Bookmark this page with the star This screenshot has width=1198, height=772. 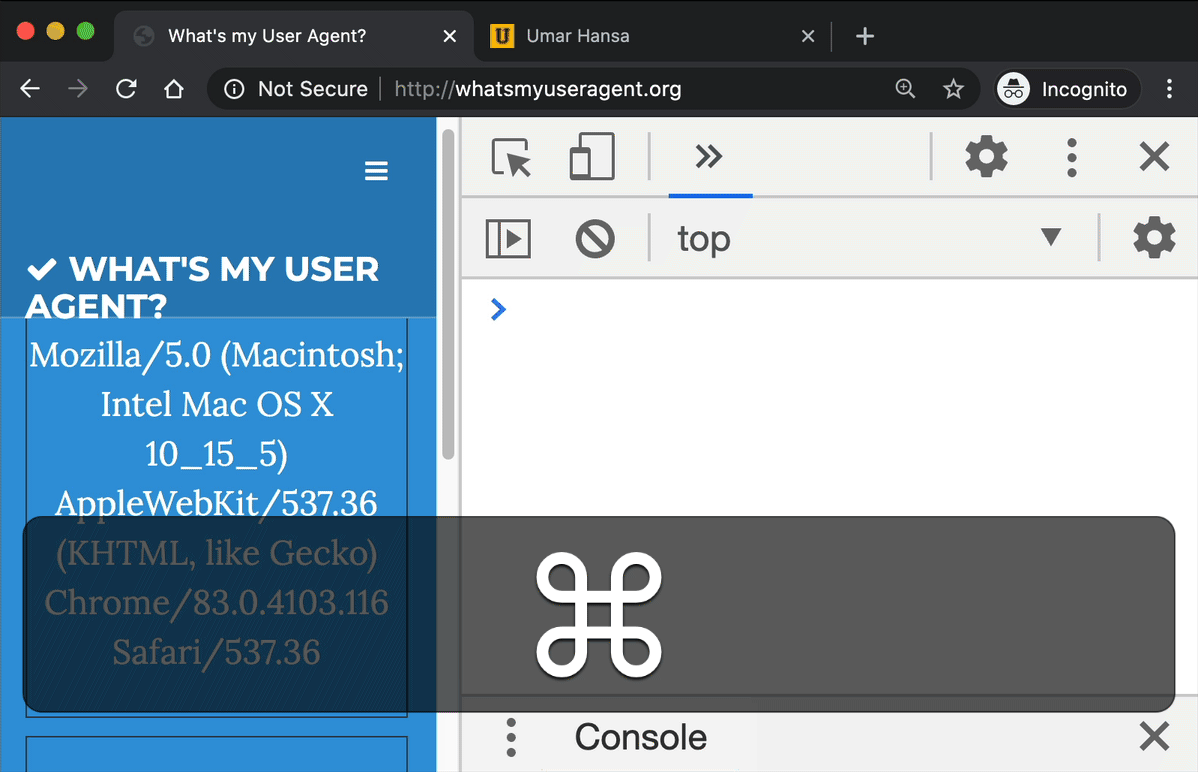coord(953,89)
